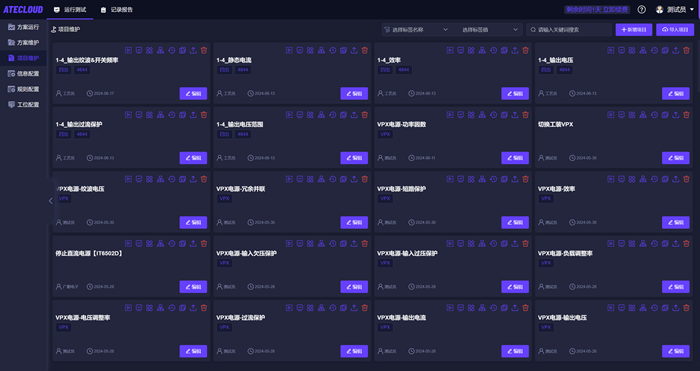Image resolution: width=700 pixels, height=371 pixels.
Task: Focus the keyword search input field
Action: coord(569,29)
